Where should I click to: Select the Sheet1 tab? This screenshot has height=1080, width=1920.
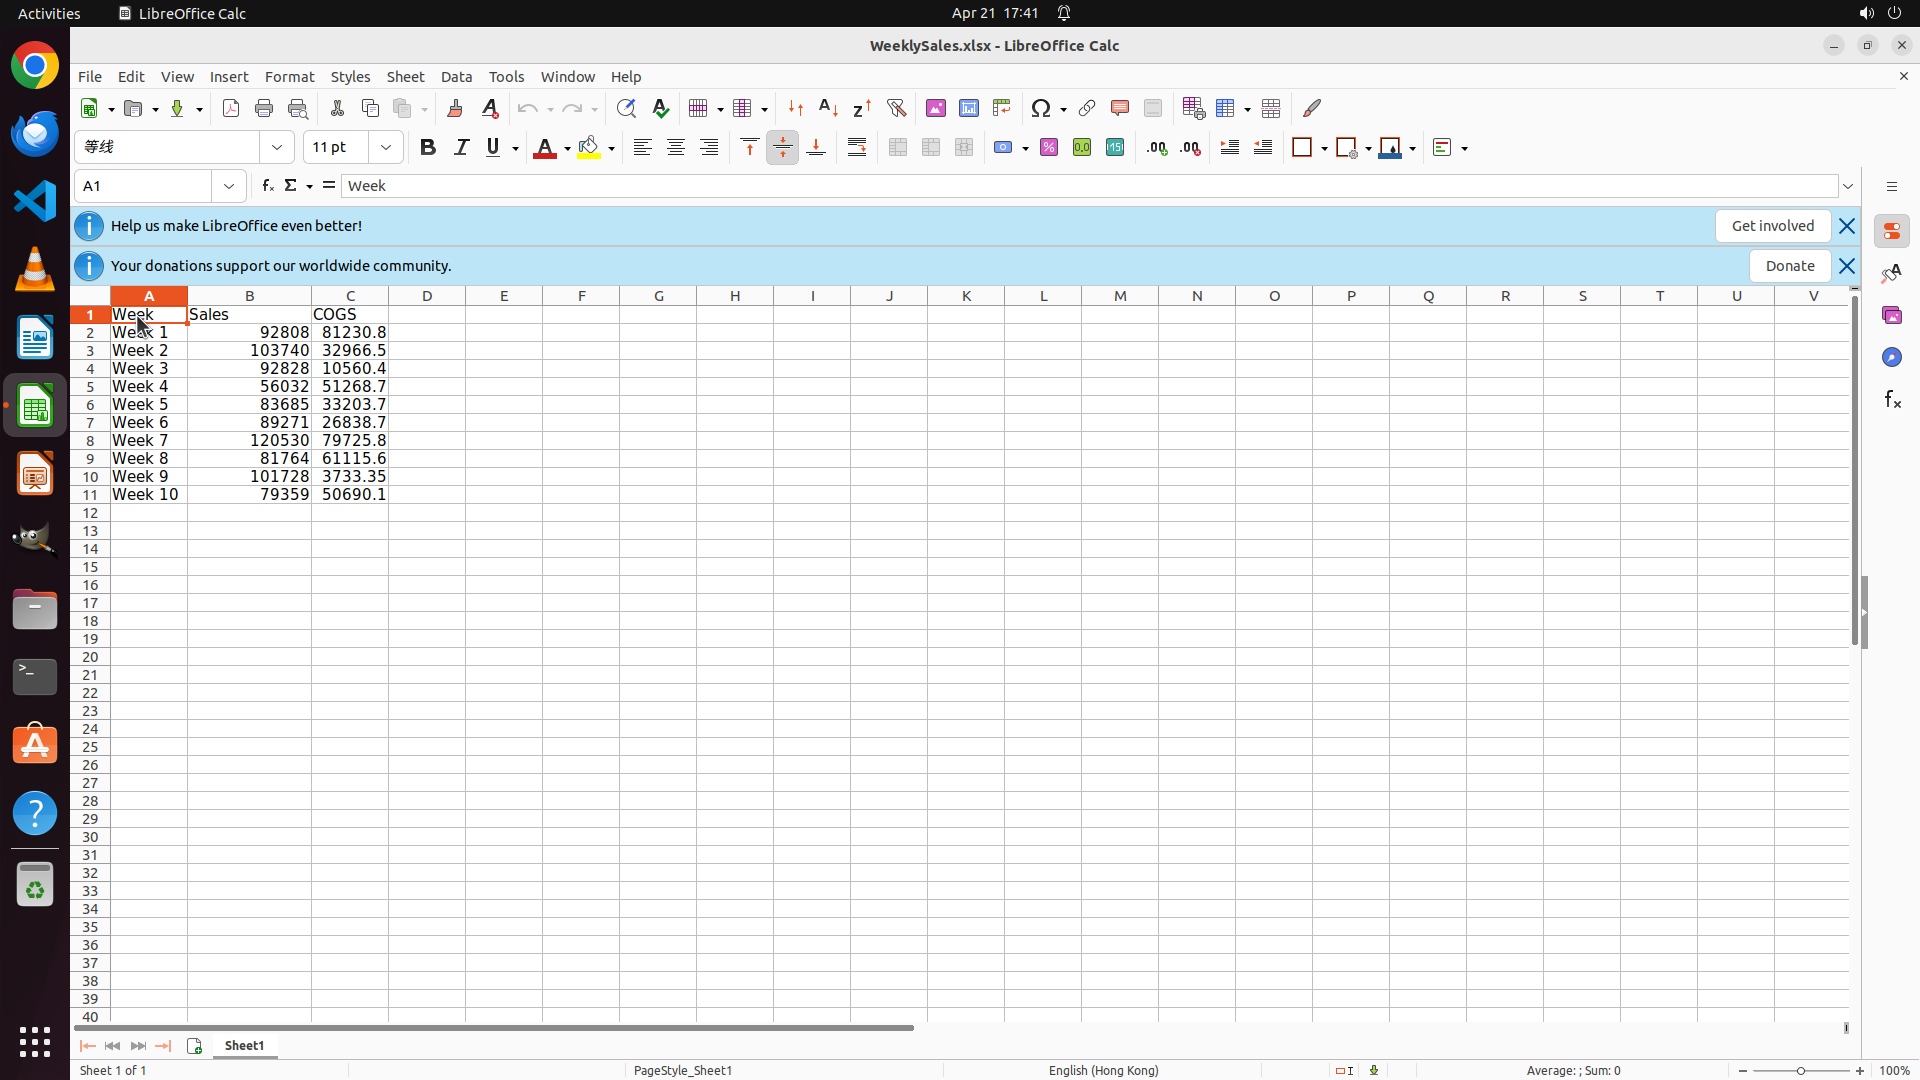point(244,1046)
